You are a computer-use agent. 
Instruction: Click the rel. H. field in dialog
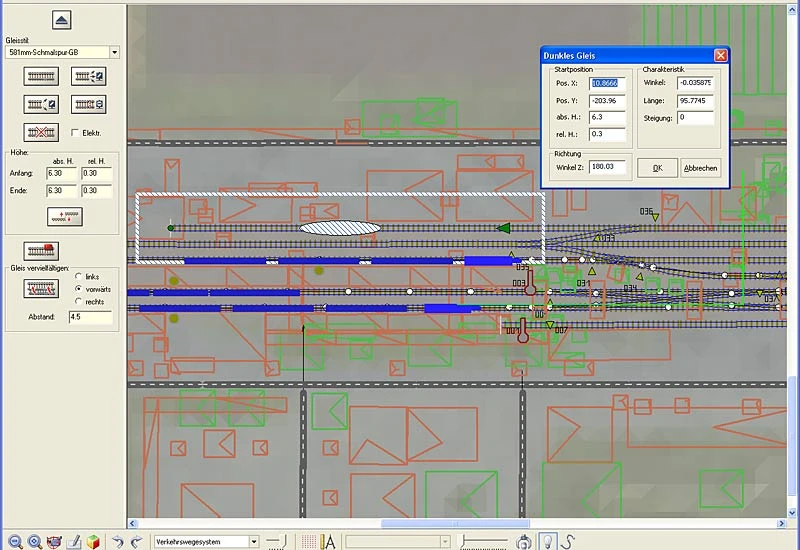click(x=607, y=134)
